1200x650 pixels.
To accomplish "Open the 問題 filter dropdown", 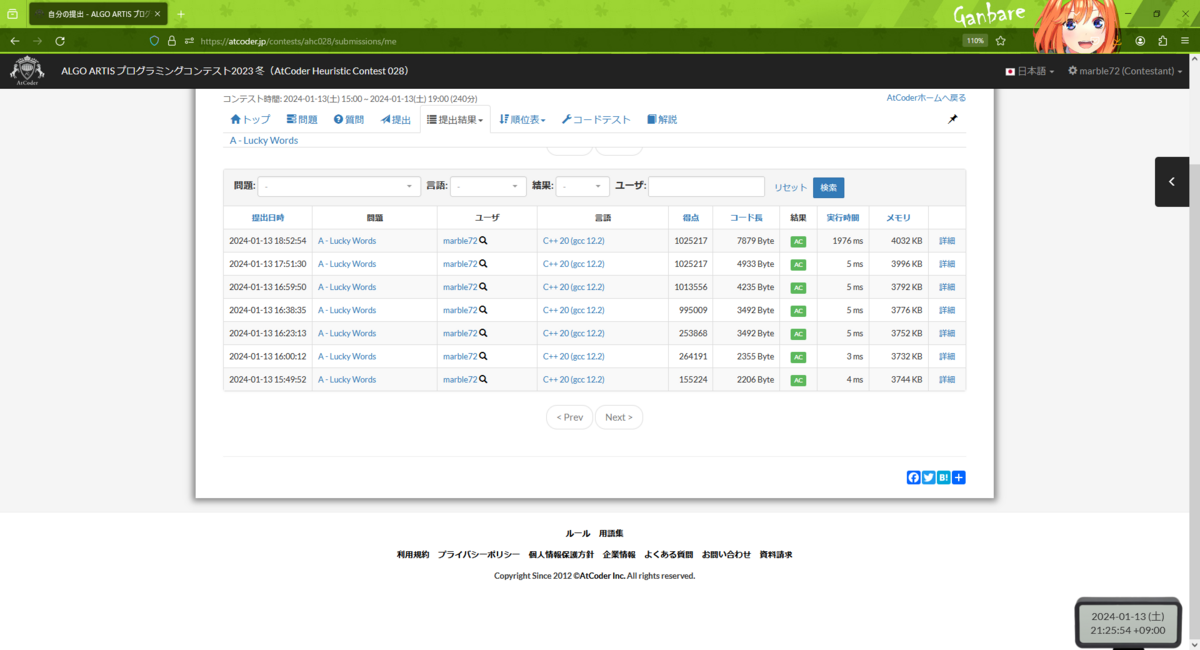I will [340, 187].
